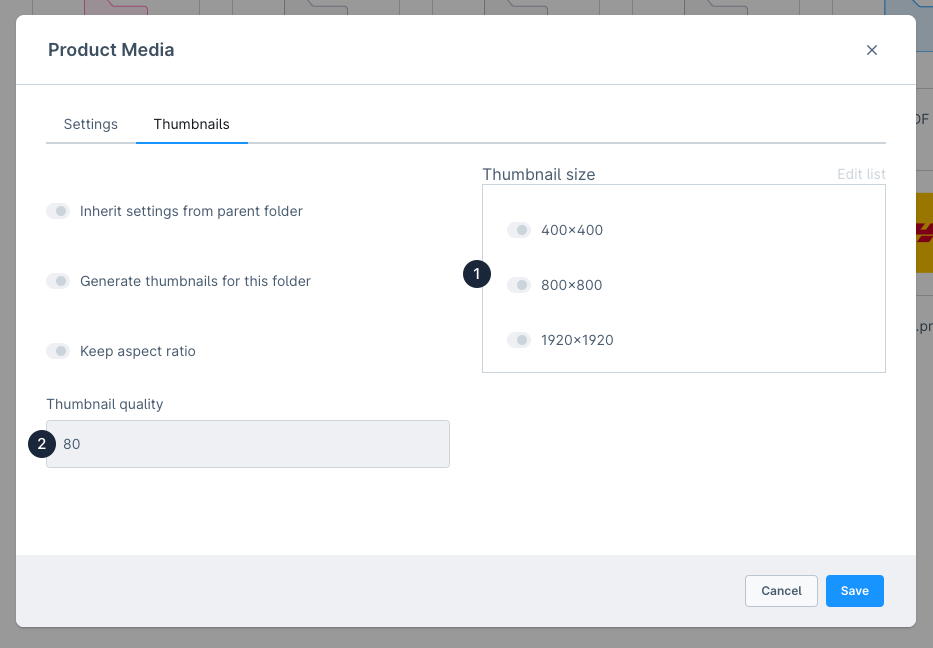Switch to the Settings tab

coord(90,124)
